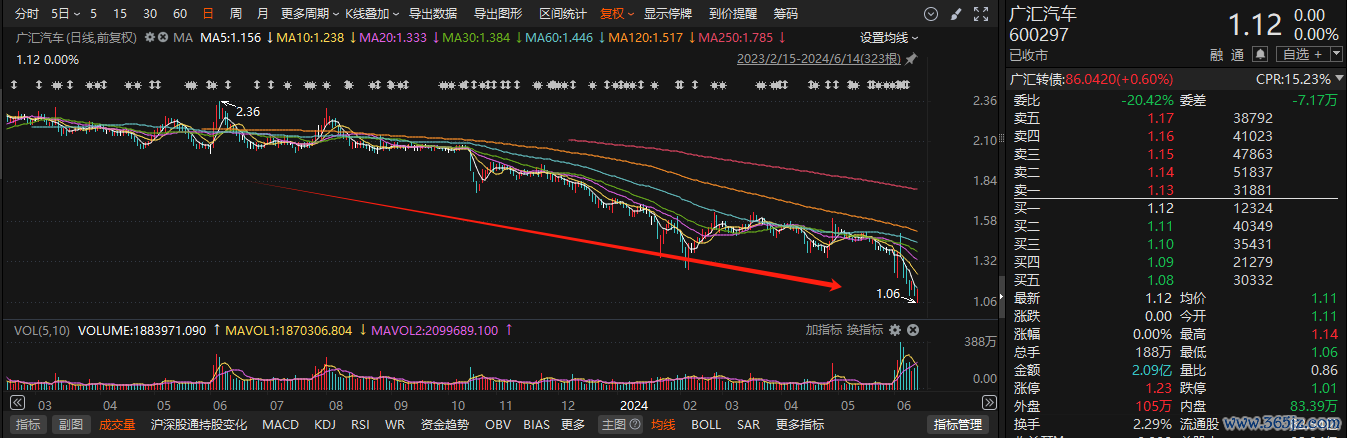The image size is (1347, 438).
Task: Close the MA indicator with X icon
Action: [163, 37]
